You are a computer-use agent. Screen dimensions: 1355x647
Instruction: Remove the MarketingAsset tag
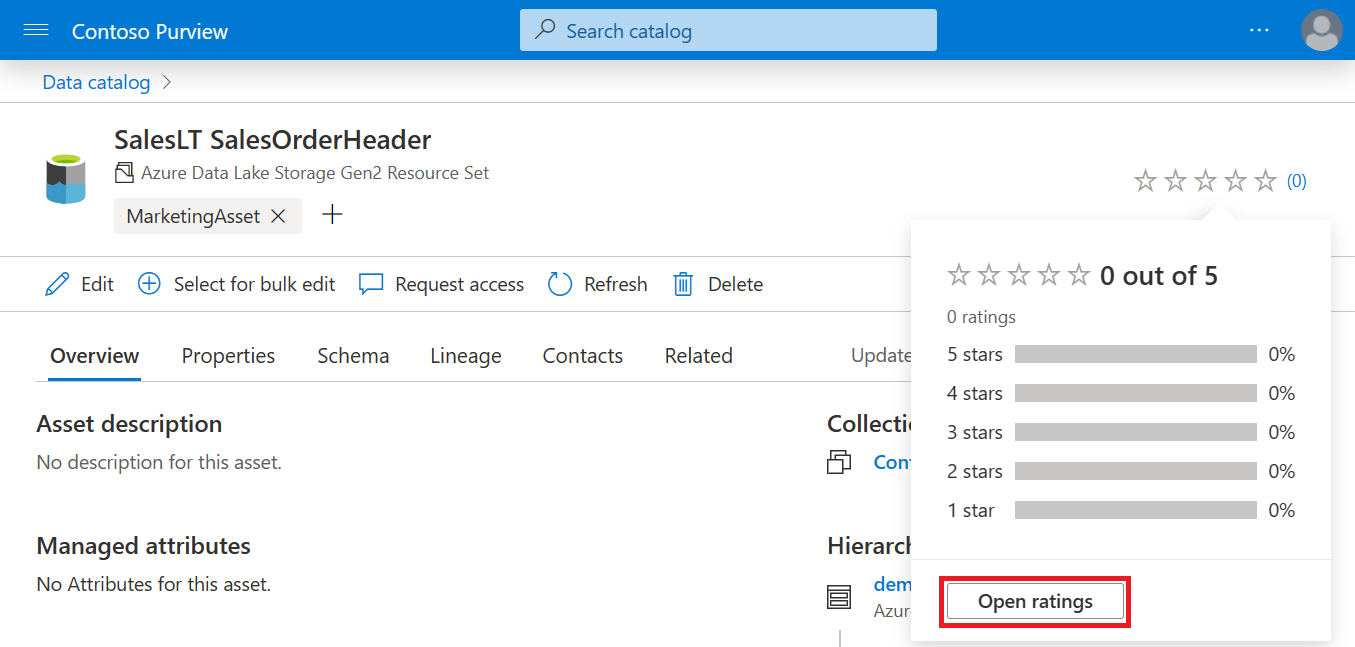(279, 216)
